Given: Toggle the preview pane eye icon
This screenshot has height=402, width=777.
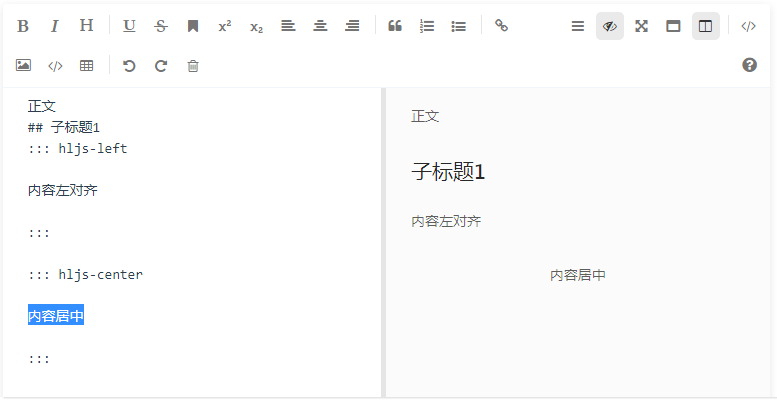Looking at the screenshot, I should (x=609, y=26).
